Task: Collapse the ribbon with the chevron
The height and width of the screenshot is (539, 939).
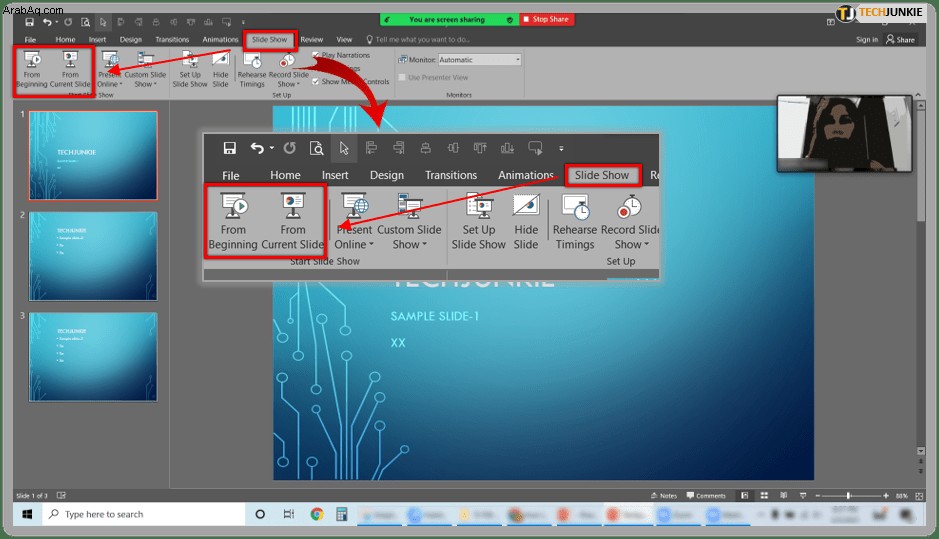Action: pyautogui.click(x=918, y=95)
